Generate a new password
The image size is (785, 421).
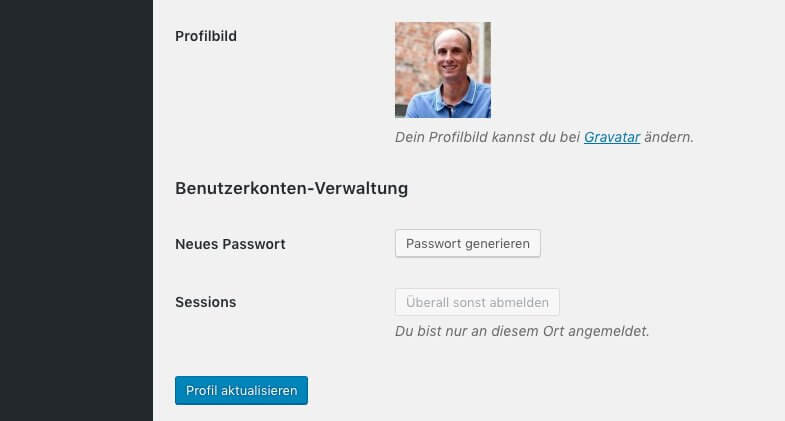pyautogui.click(x=468, y=243)
